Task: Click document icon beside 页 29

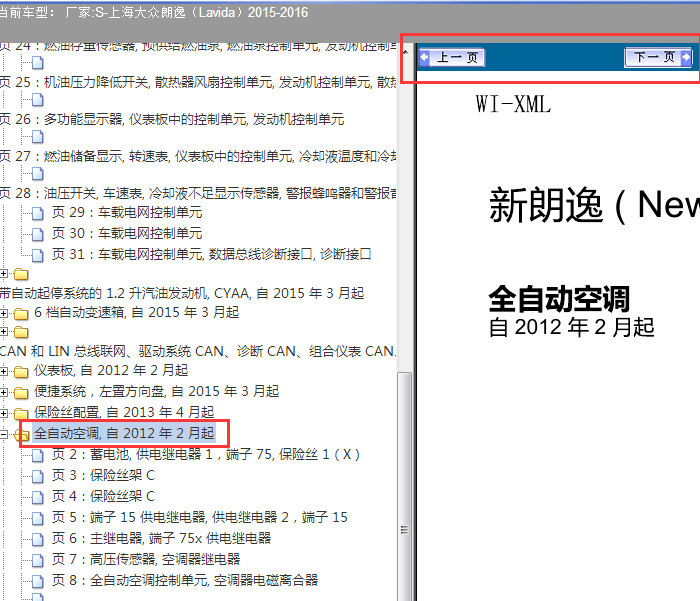Action: pos(38,213)
